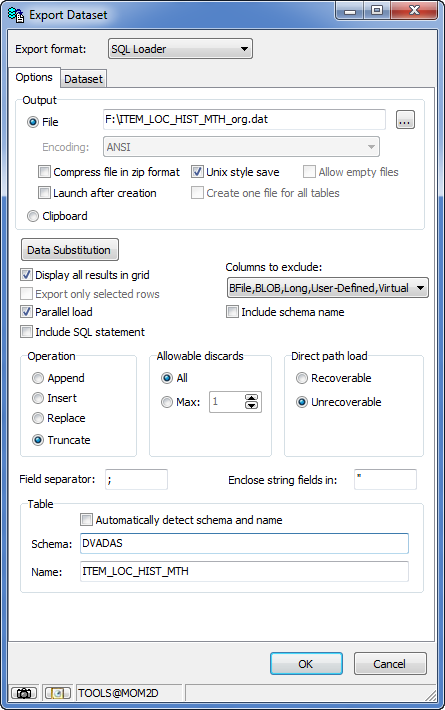
Task: Switch to the Dataset tab
Action: click(83, 79)
